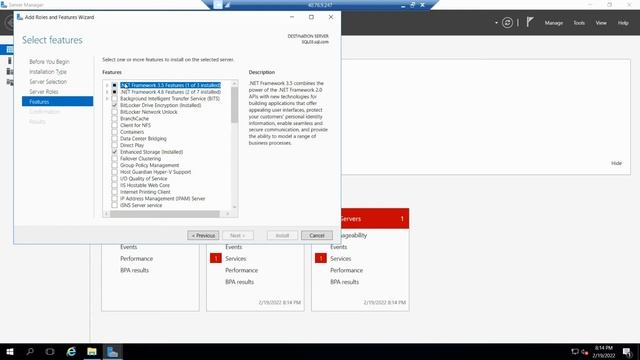Open File Explorer from the taskbar

[92, 351]
